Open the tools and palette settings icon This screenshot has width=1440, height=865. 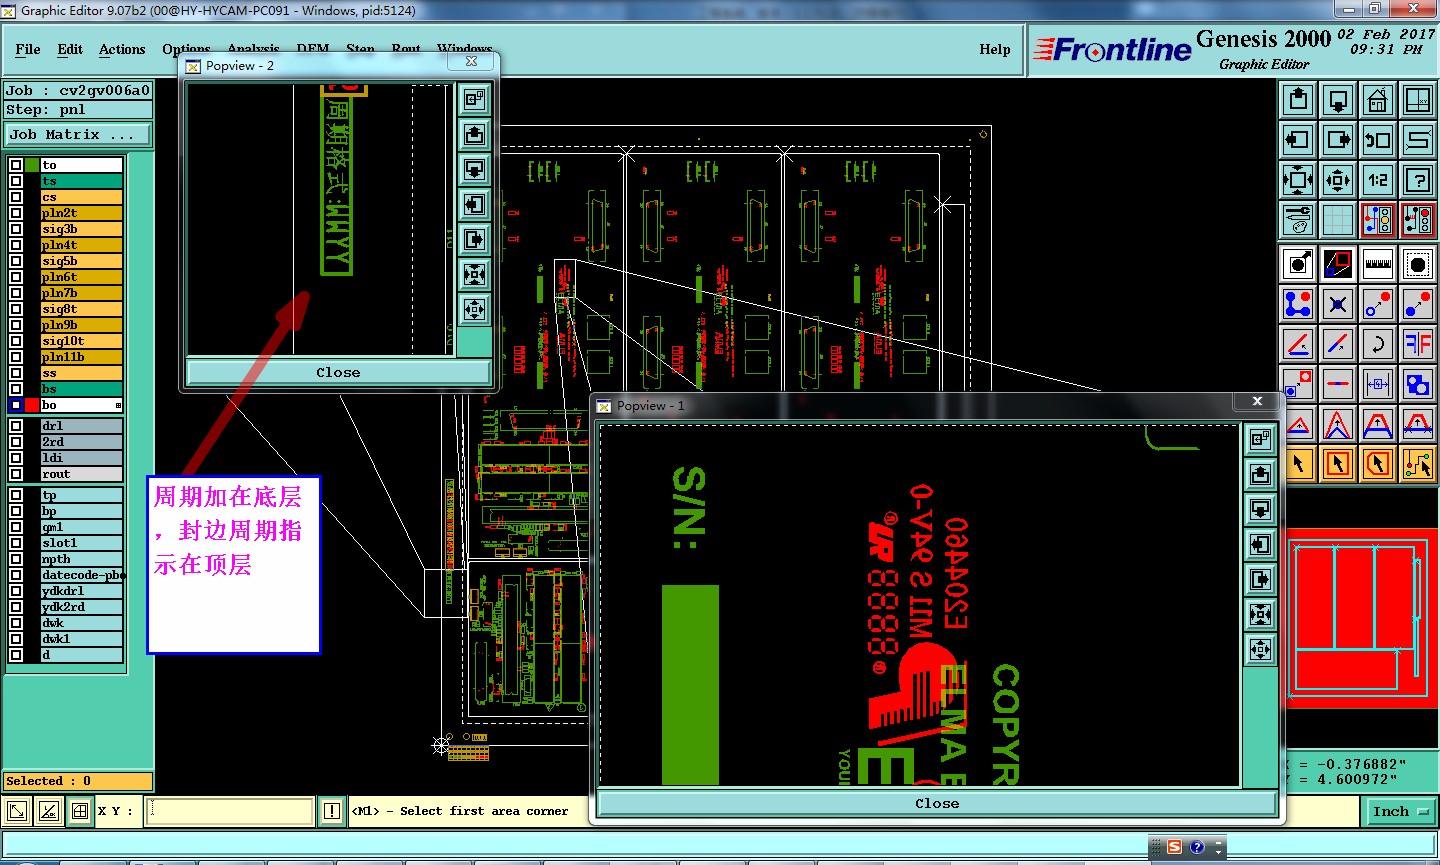click(x=1298, y=220)
